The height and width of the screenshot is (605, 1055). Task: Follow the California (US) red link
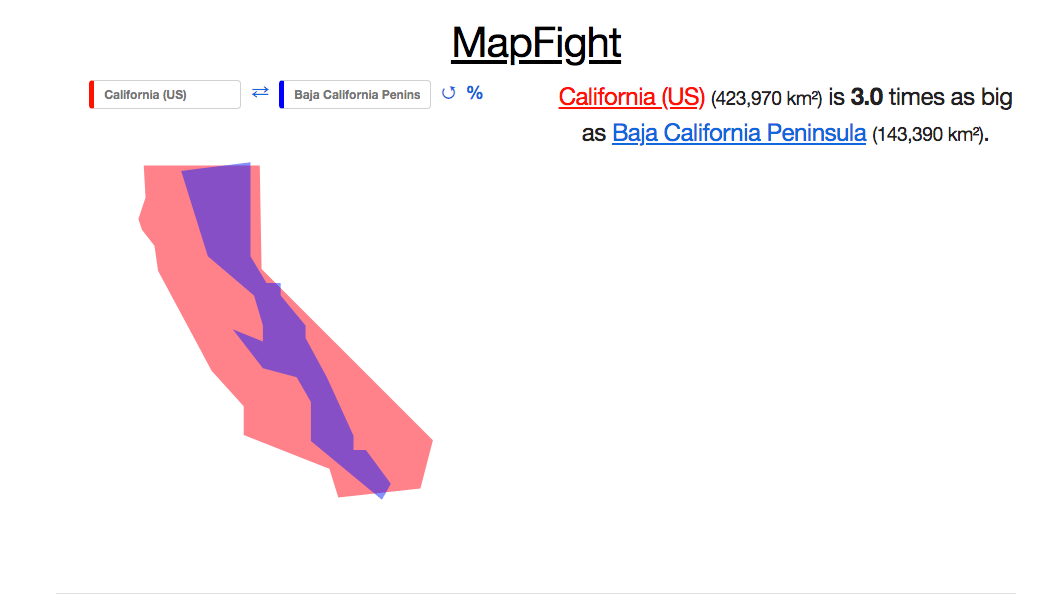(x=631, y=97)
